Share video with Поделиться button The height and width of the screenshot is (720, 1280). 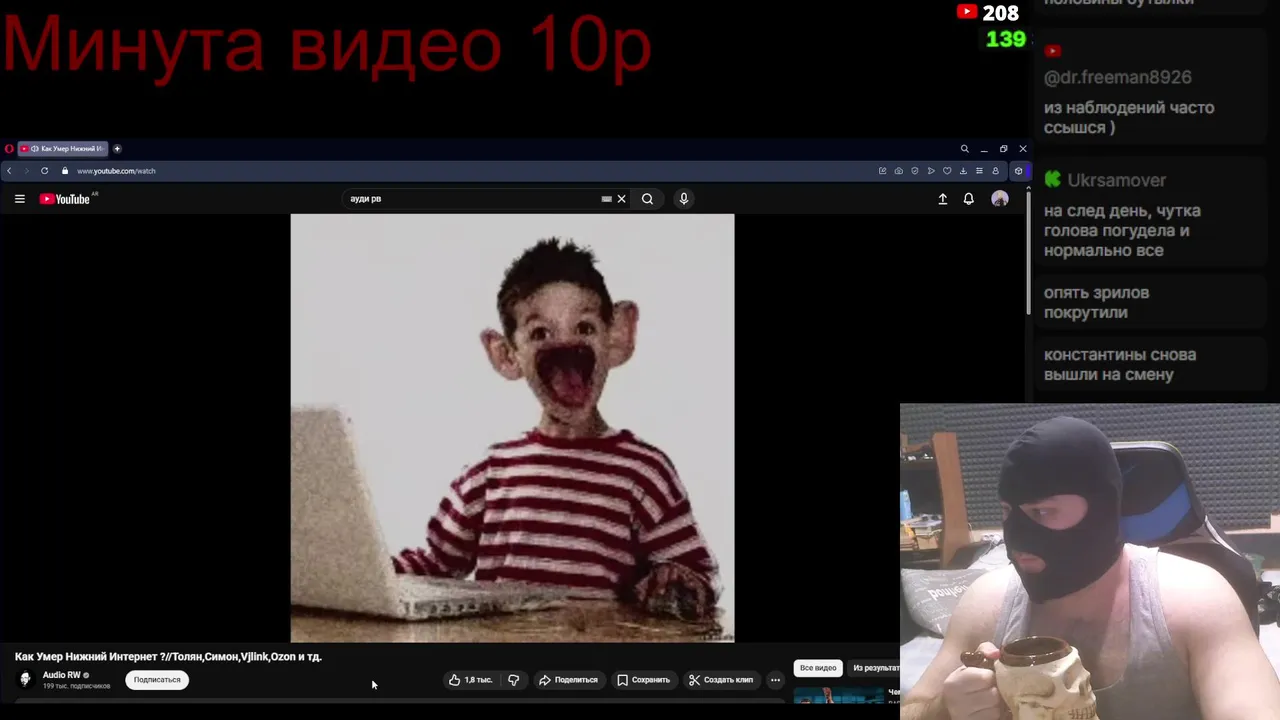pyautogui.click(x=568, y=680)
